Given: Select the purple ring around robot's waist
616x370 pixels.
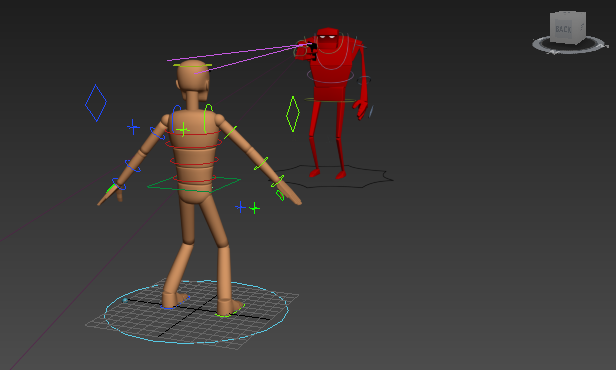Looking at the screenshot, I should [330, 76].
